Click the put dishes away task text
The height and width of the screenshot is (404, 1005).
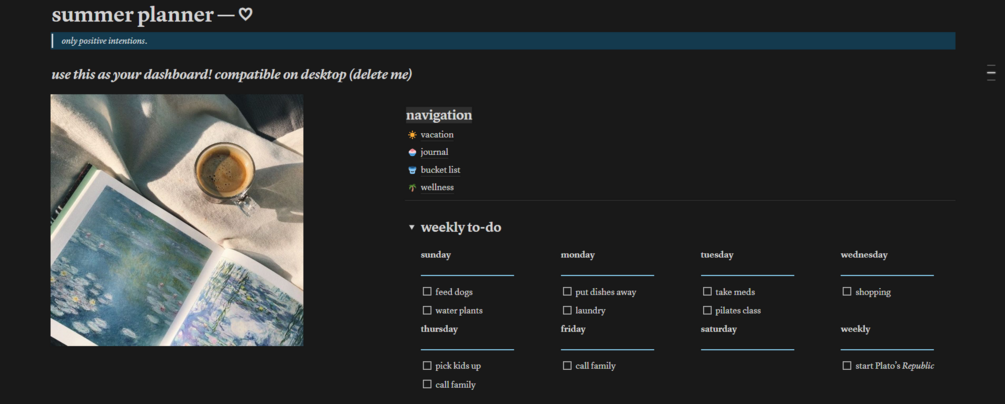(606, 292)
